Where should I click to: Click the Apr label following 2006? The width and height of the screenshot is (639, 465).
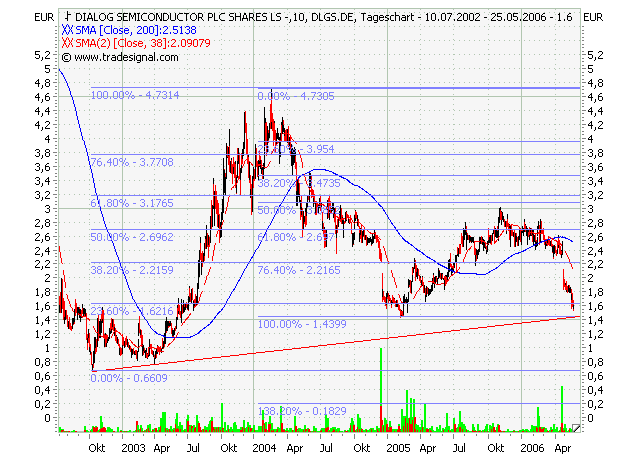click(563, 448)
